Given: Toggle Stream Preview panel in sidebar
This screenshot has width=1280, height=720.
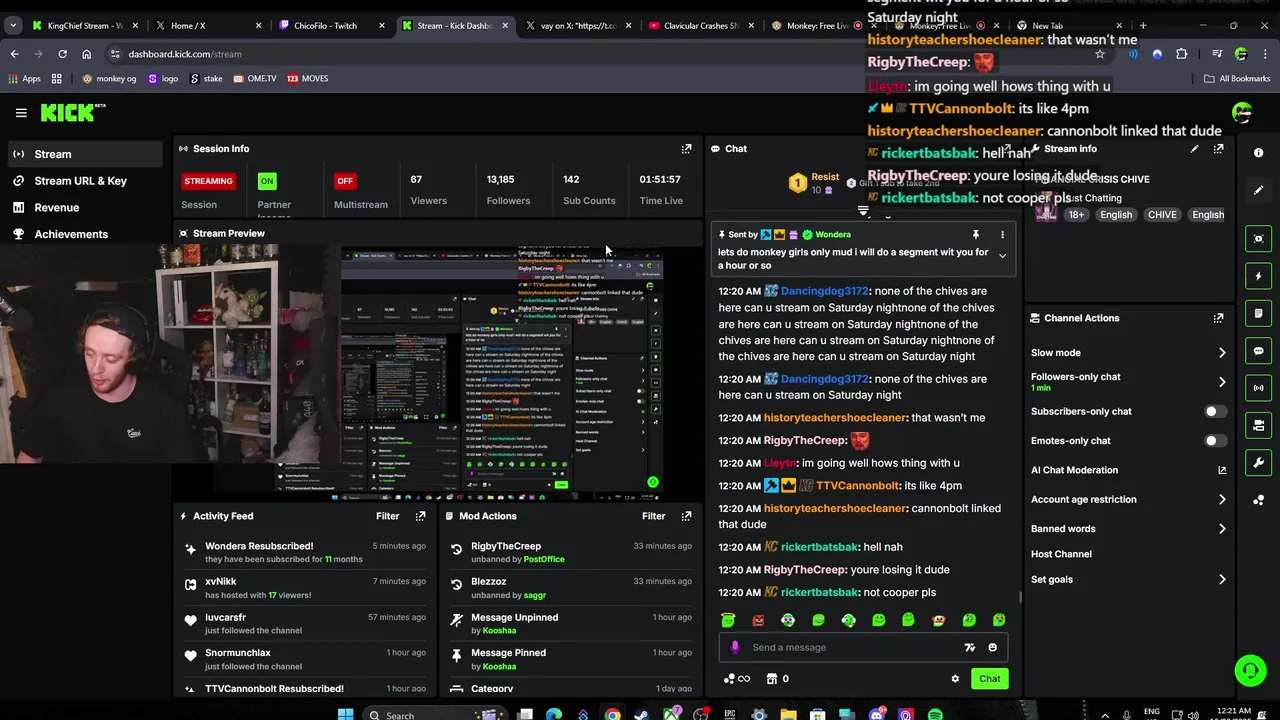Looking at the screenshot, I should tap(1259, 238).
